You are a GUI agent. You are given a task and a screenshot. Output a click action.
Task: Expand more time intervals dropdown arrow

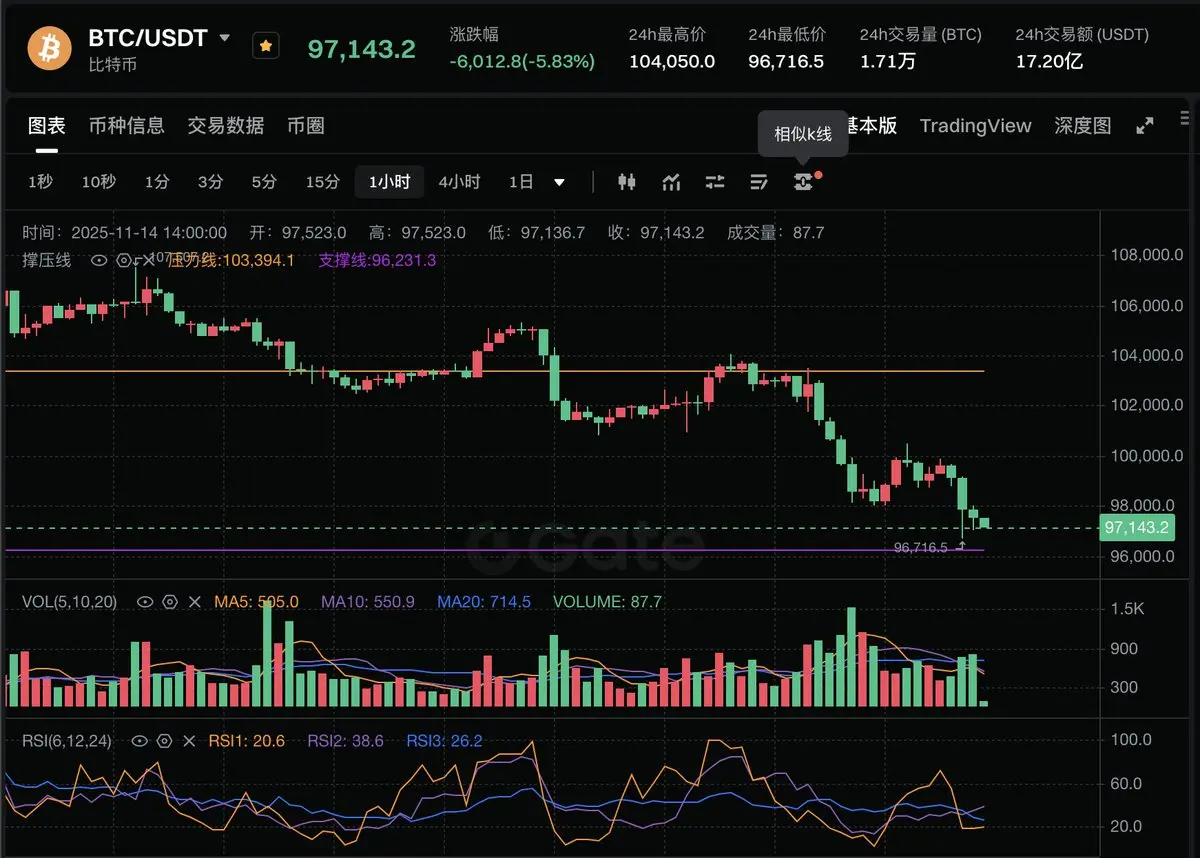pyautogui.click(x=559, y=183)
